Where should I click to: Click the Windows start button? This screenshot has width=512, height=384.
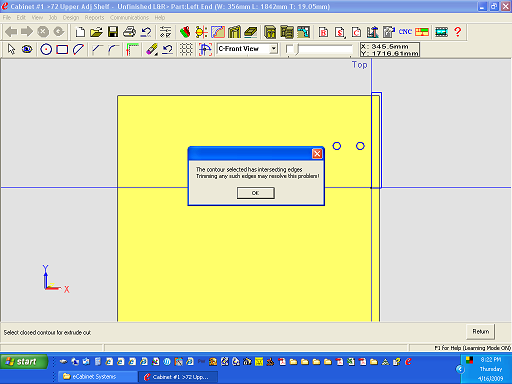(24, 362)
